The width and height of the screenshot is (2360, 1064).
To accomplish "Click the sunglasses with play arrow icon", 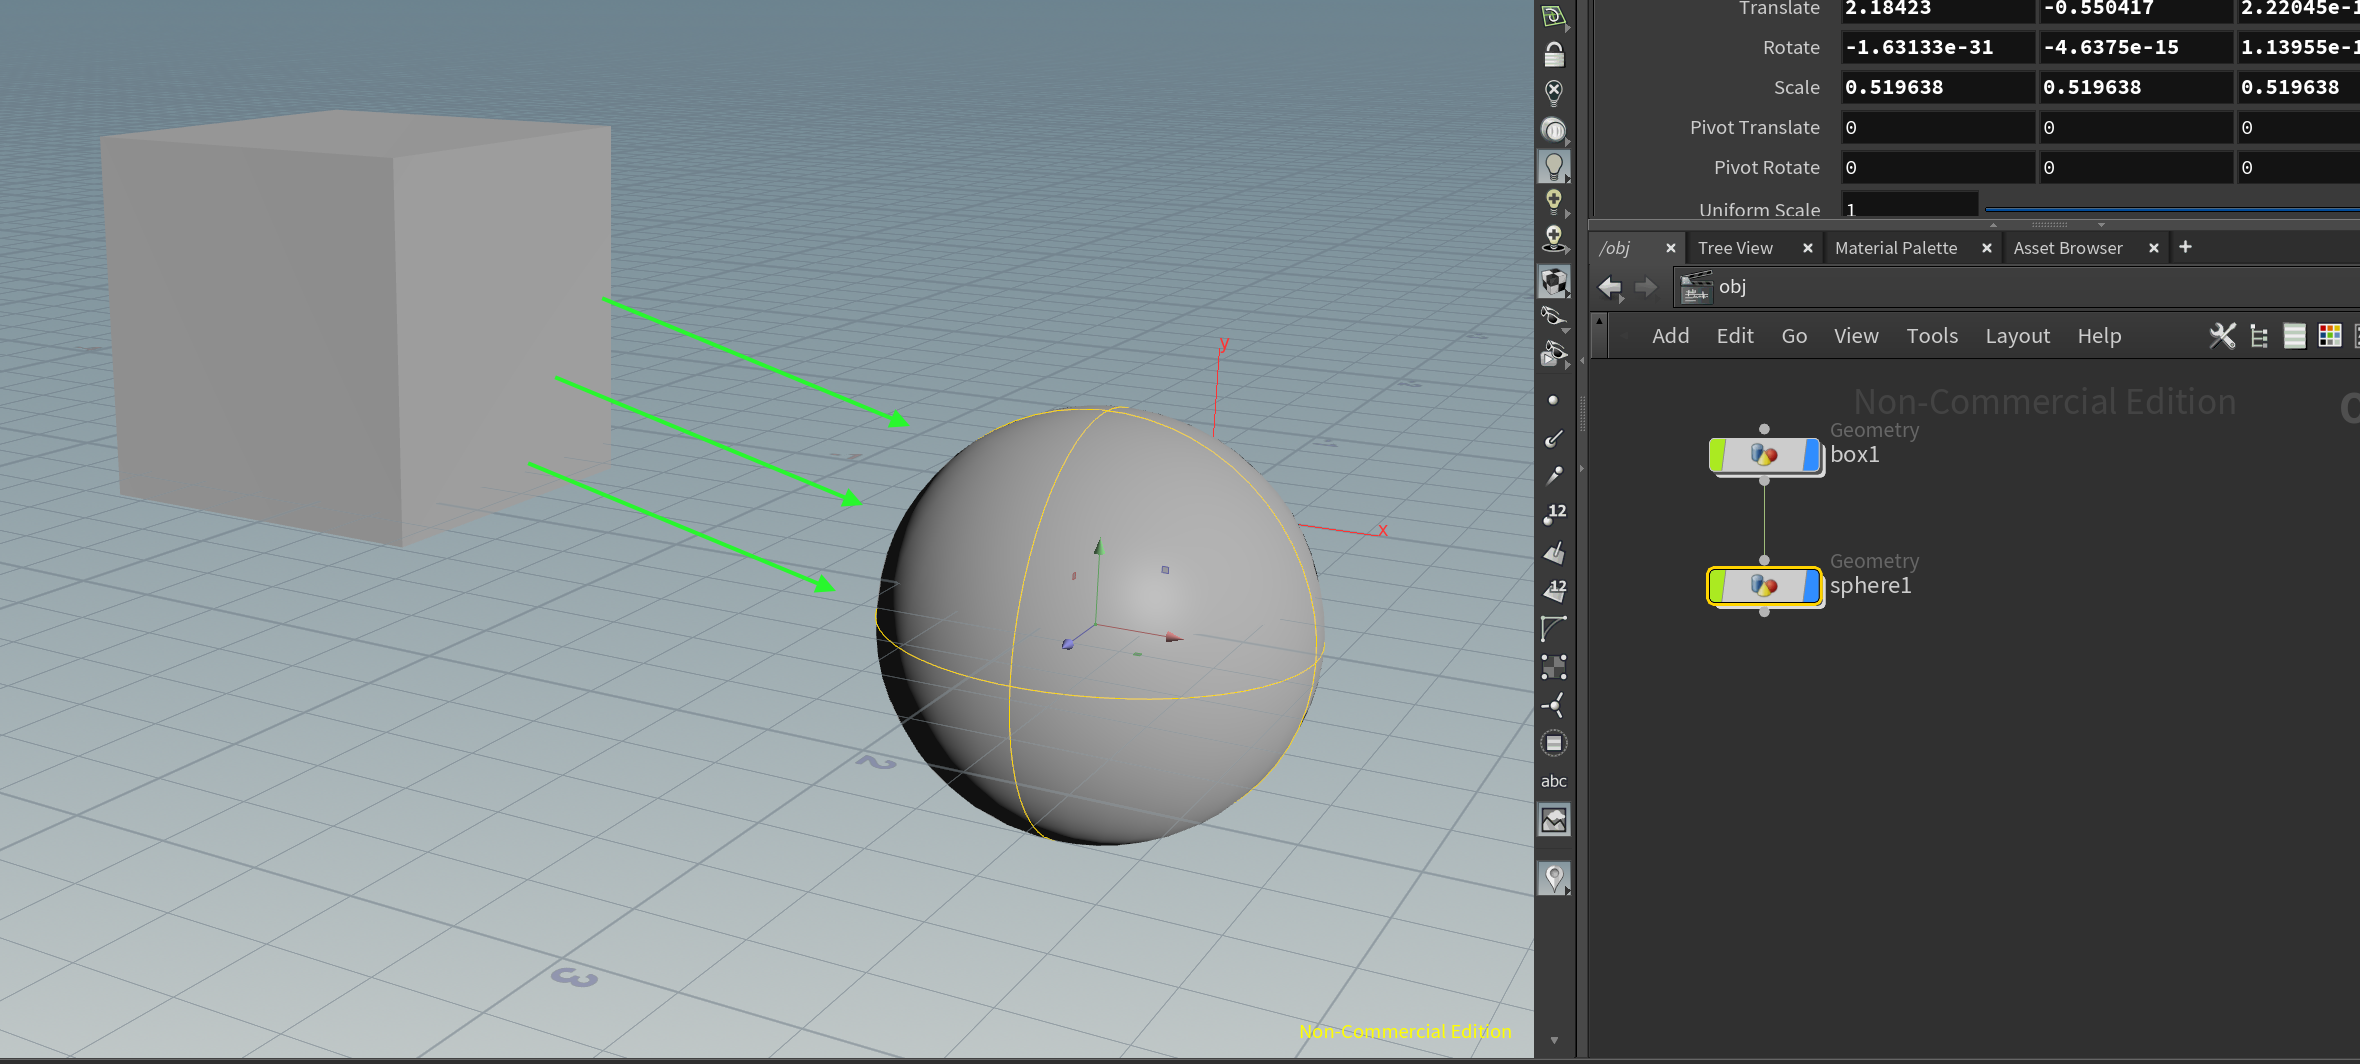I will click(x=1554, y=353).
